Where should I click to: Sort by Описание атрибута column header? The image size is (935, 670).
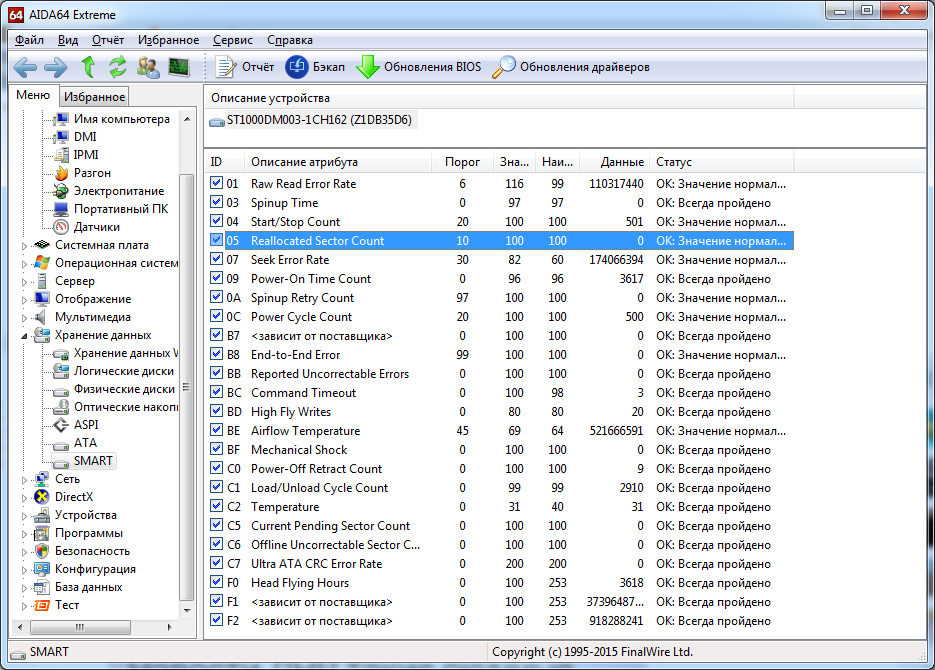[x=338, y=162]
